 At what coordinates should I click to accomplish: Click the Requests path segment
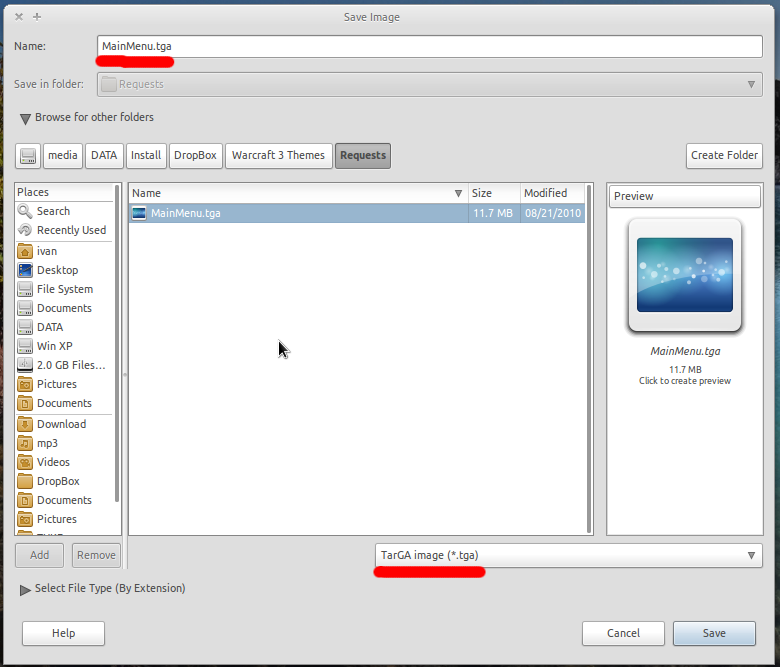(x=363, y=156)
